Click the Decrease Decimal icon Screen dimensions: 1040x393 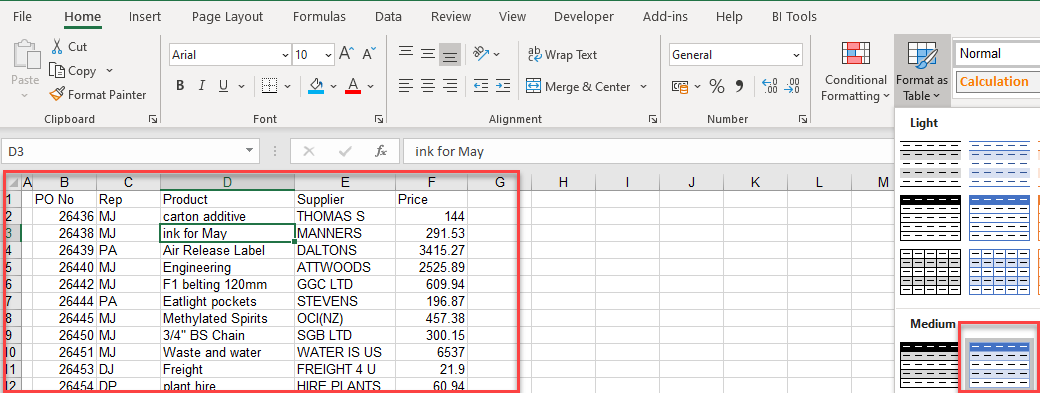coord(792,86)
